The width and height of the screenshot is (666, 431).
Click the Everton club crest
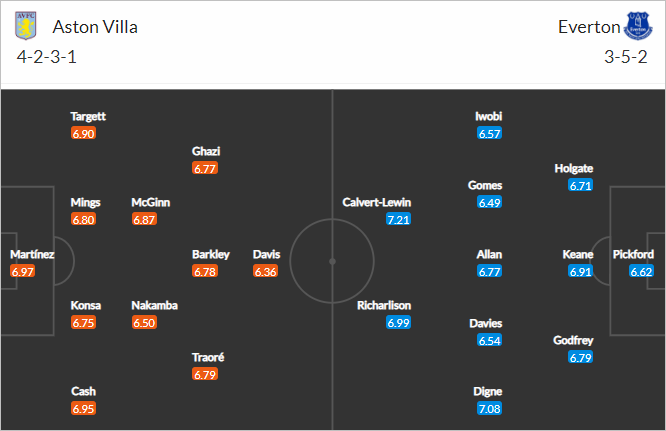click(x=638, y=26)
